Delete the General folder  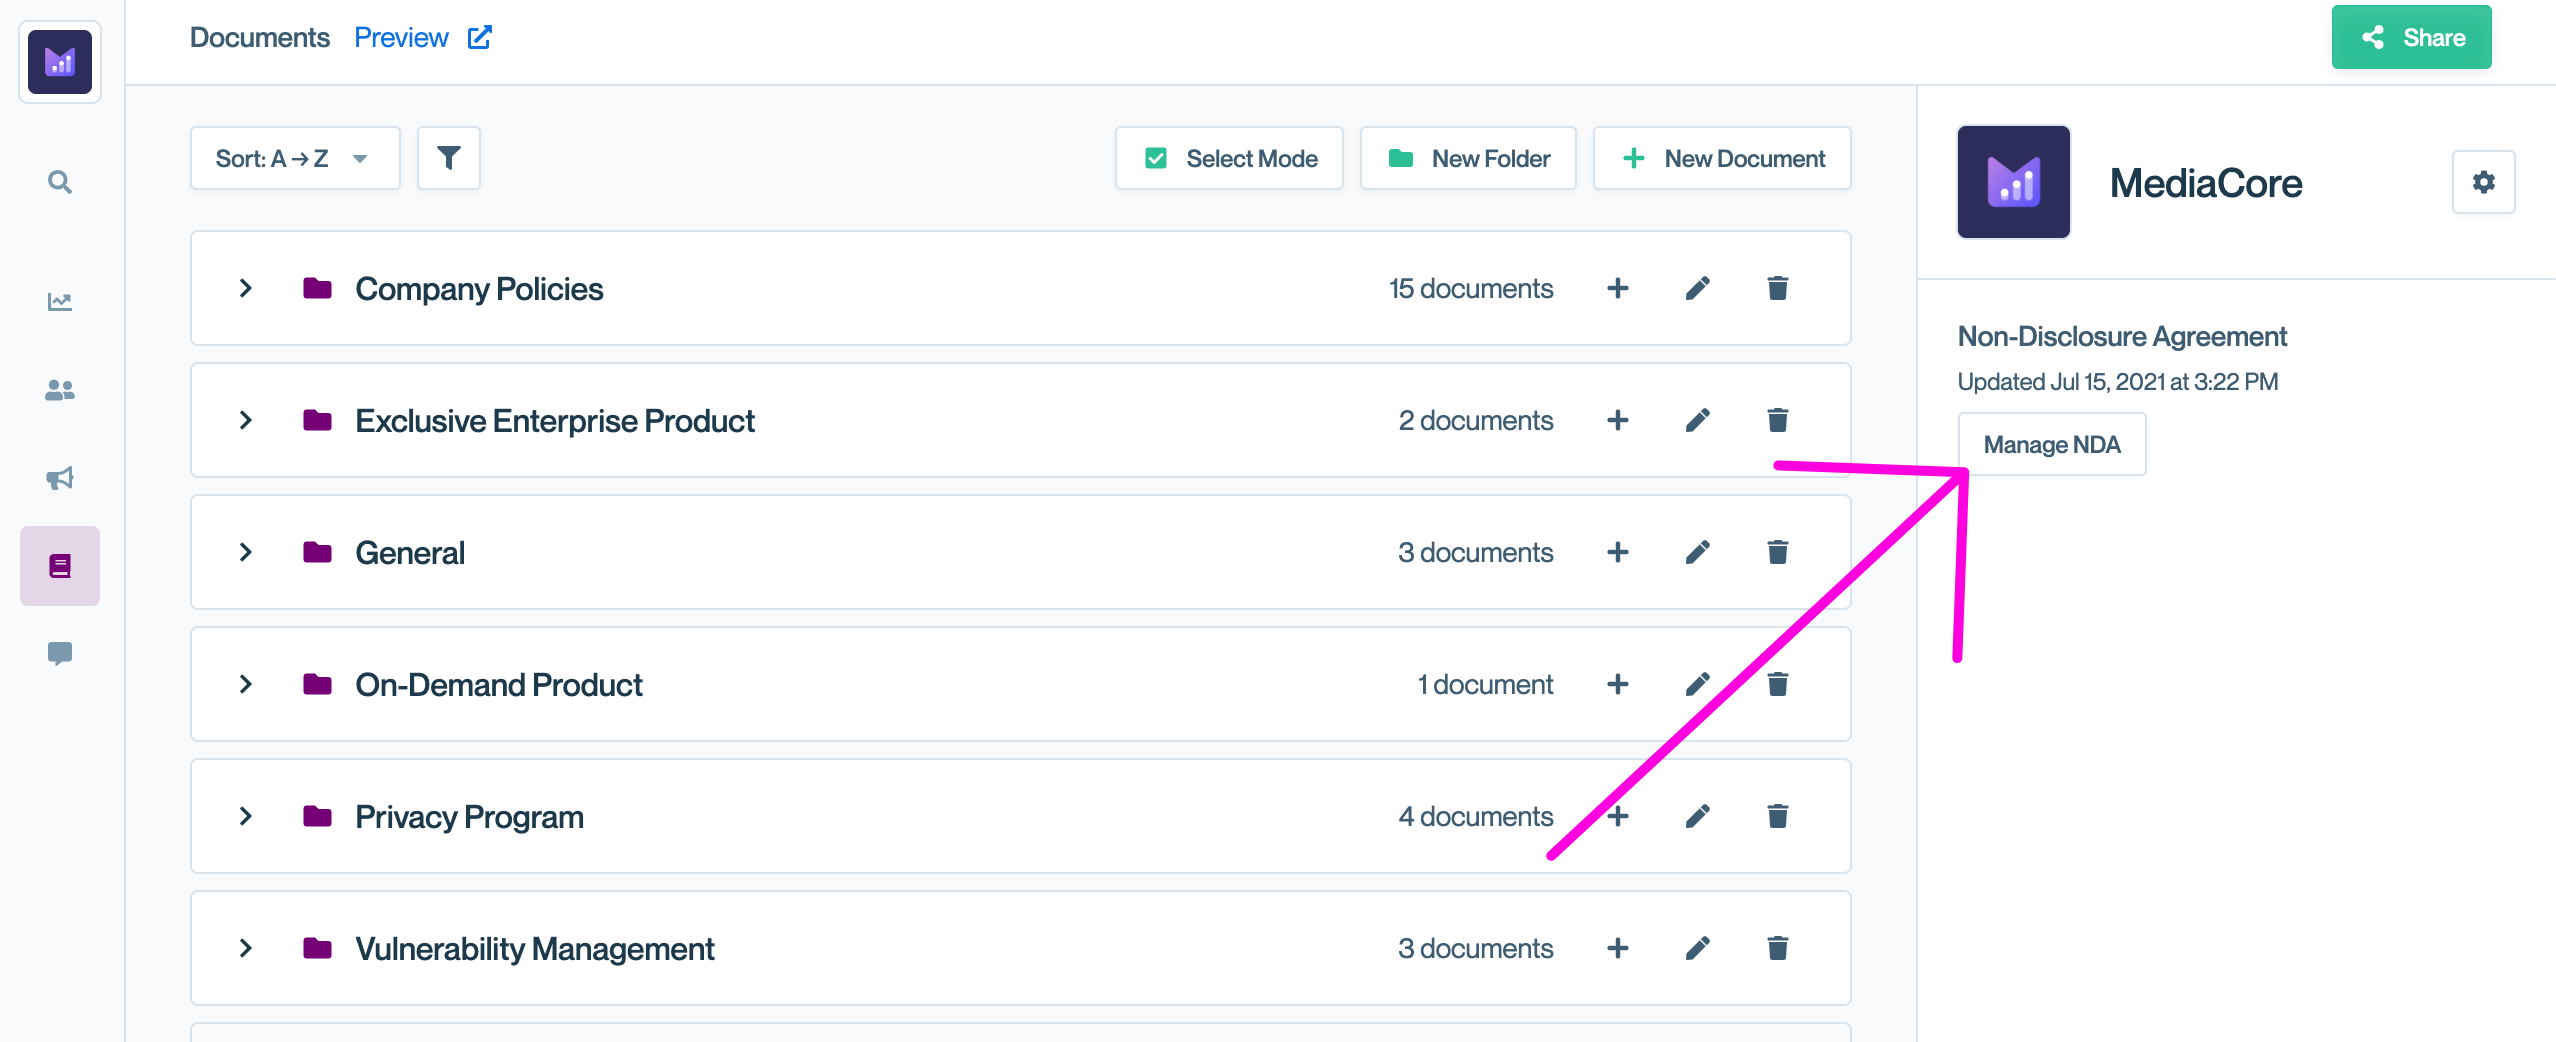click(x=1778, y=552)
